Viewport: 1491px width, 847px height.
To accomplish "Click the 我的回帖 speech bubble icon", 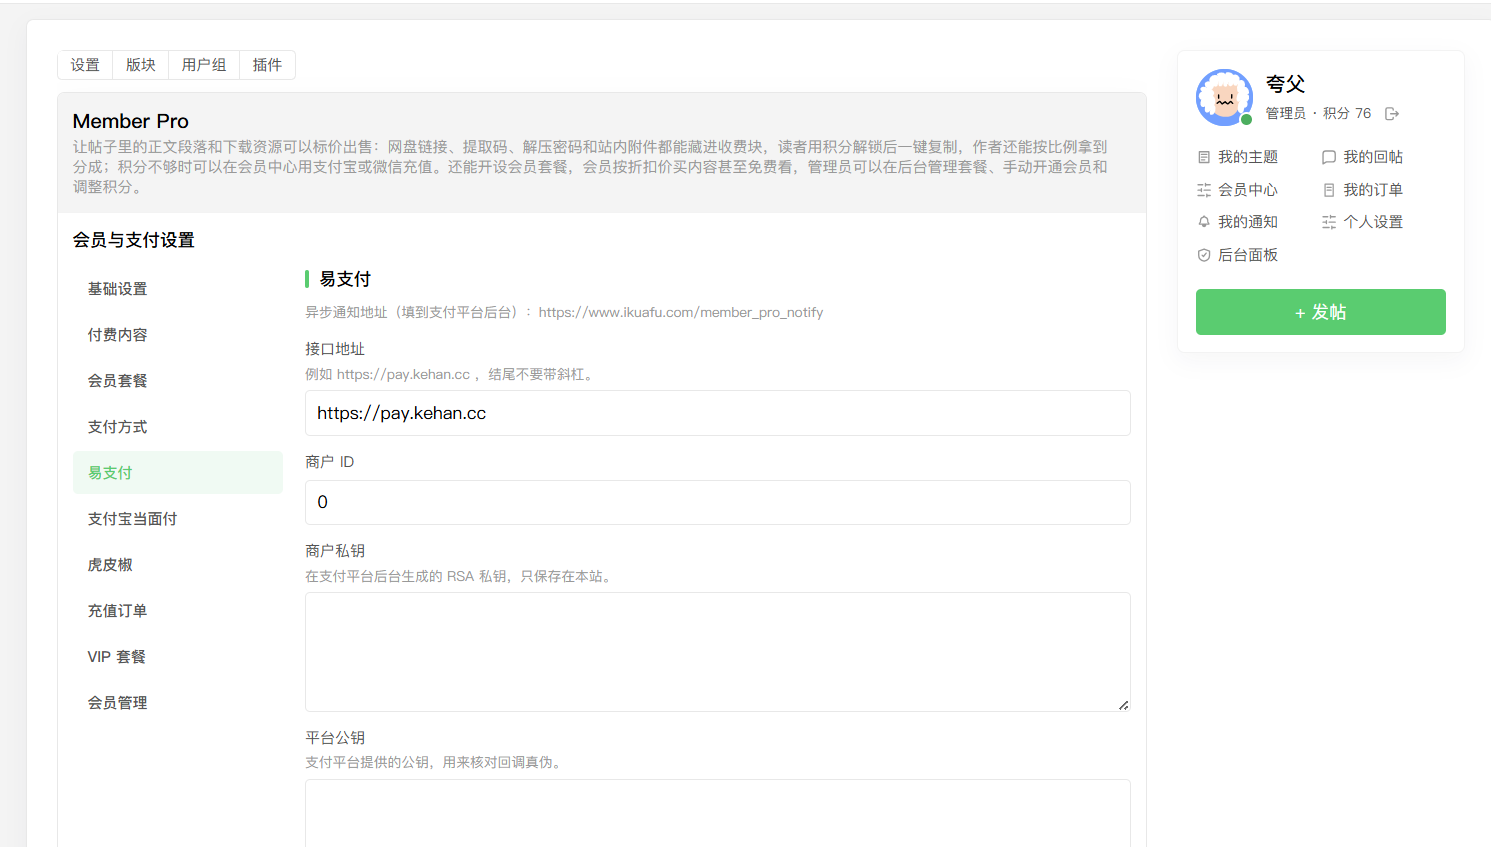I will click(1329, 157).
